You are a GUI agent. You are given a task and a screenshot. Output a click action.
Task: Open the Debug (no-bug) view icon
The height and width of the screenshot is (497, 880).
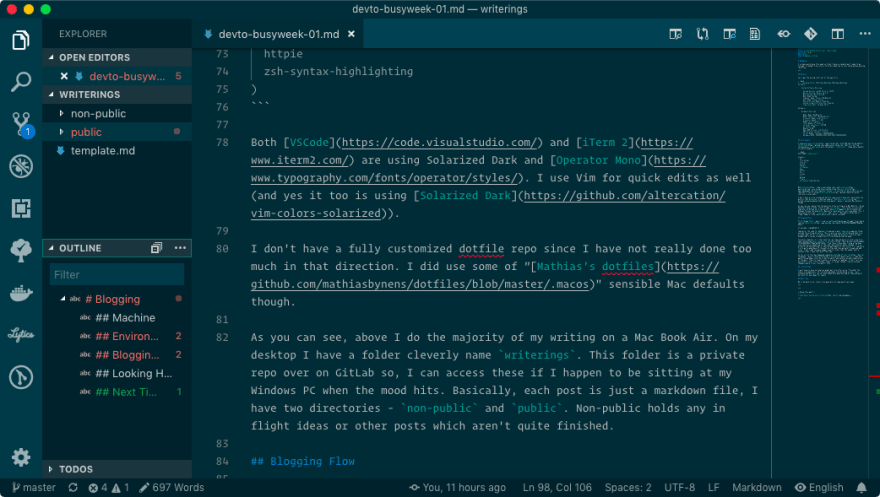coord(21,167)
